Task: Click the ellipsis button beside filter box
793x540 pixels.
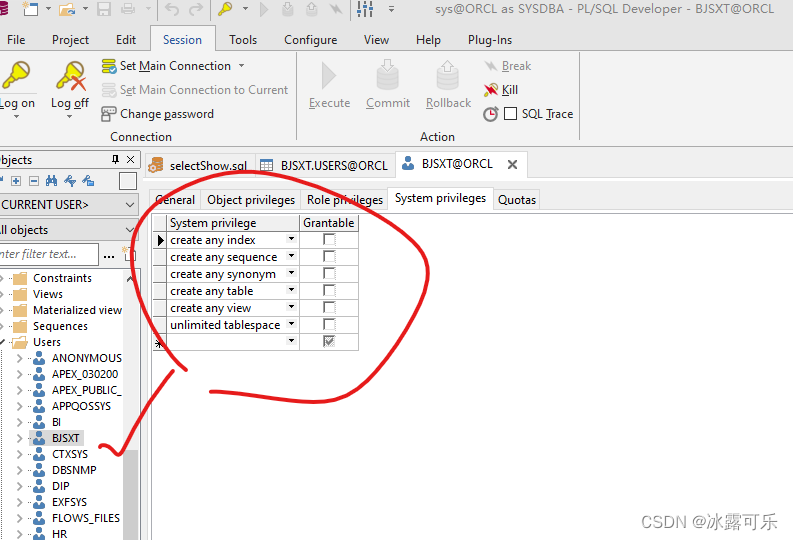Action: [x=109, y=255]
